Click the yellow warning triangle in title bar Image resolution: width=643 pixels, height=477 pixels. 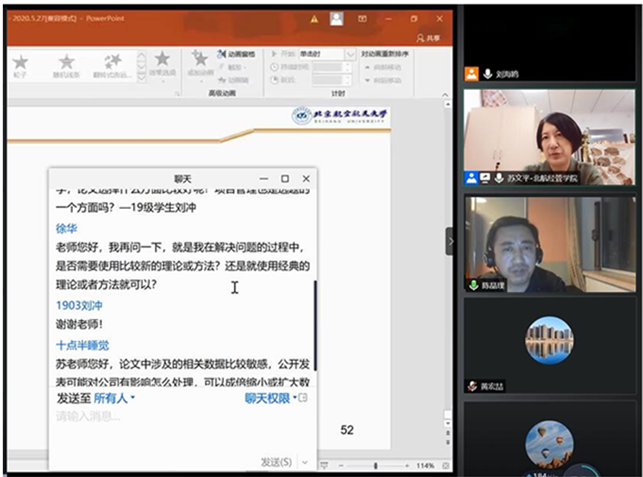point(314,18)
